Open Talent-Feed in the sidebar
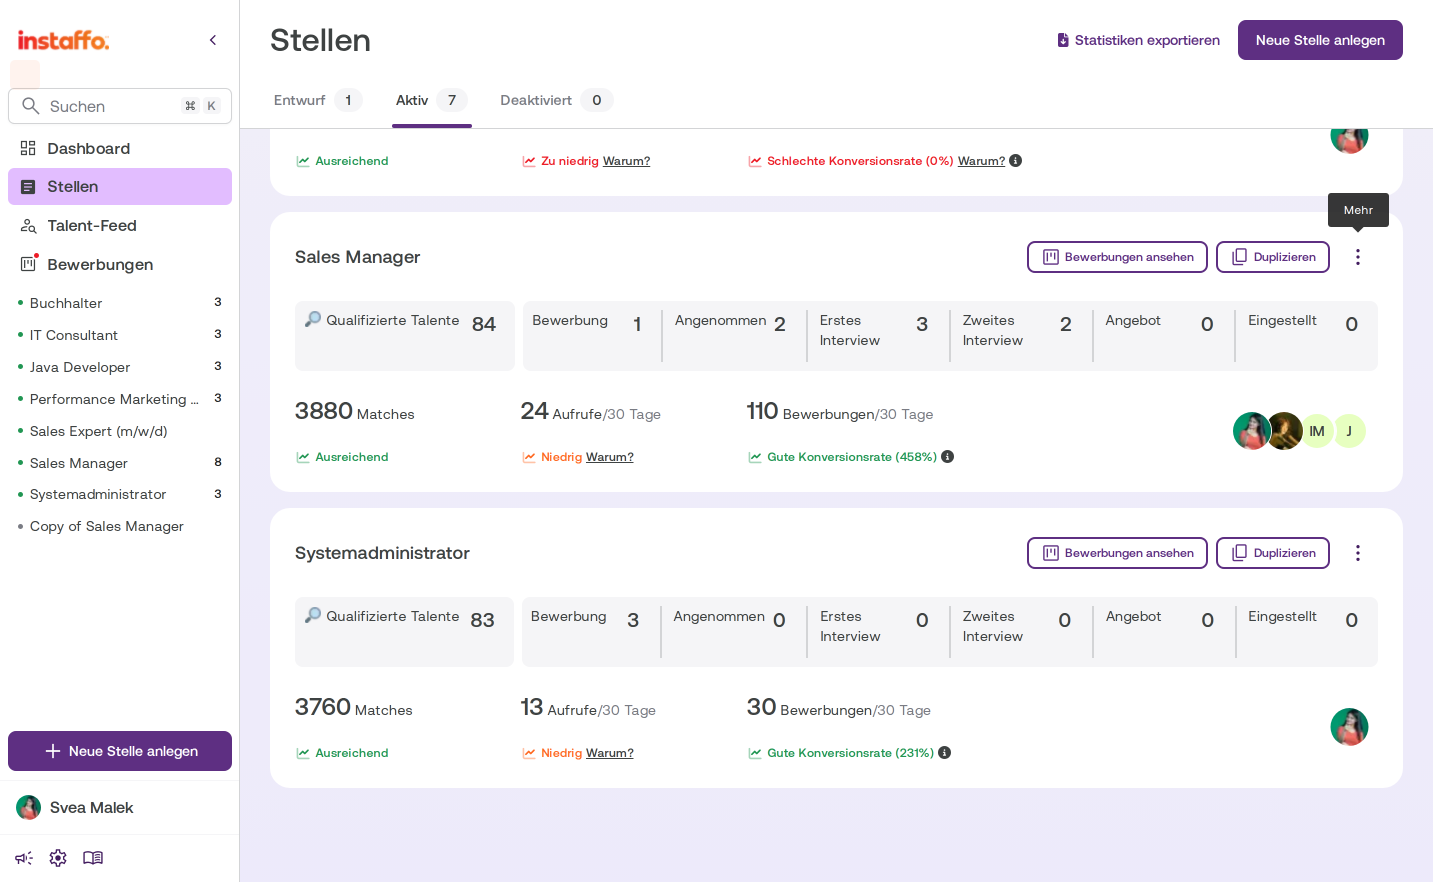The image size is (1433, 882). 120,226
